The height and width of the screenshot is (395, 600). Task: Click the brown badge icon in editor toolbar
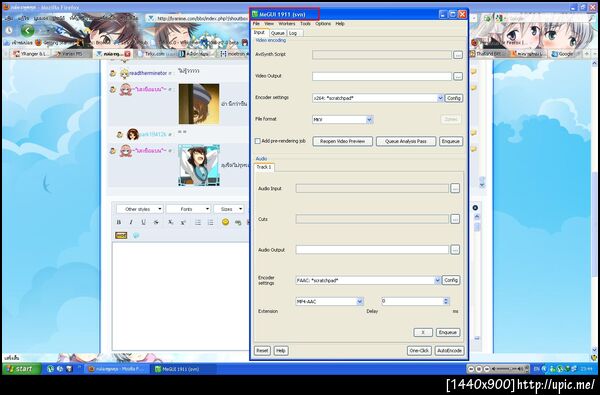click(121, 235)
